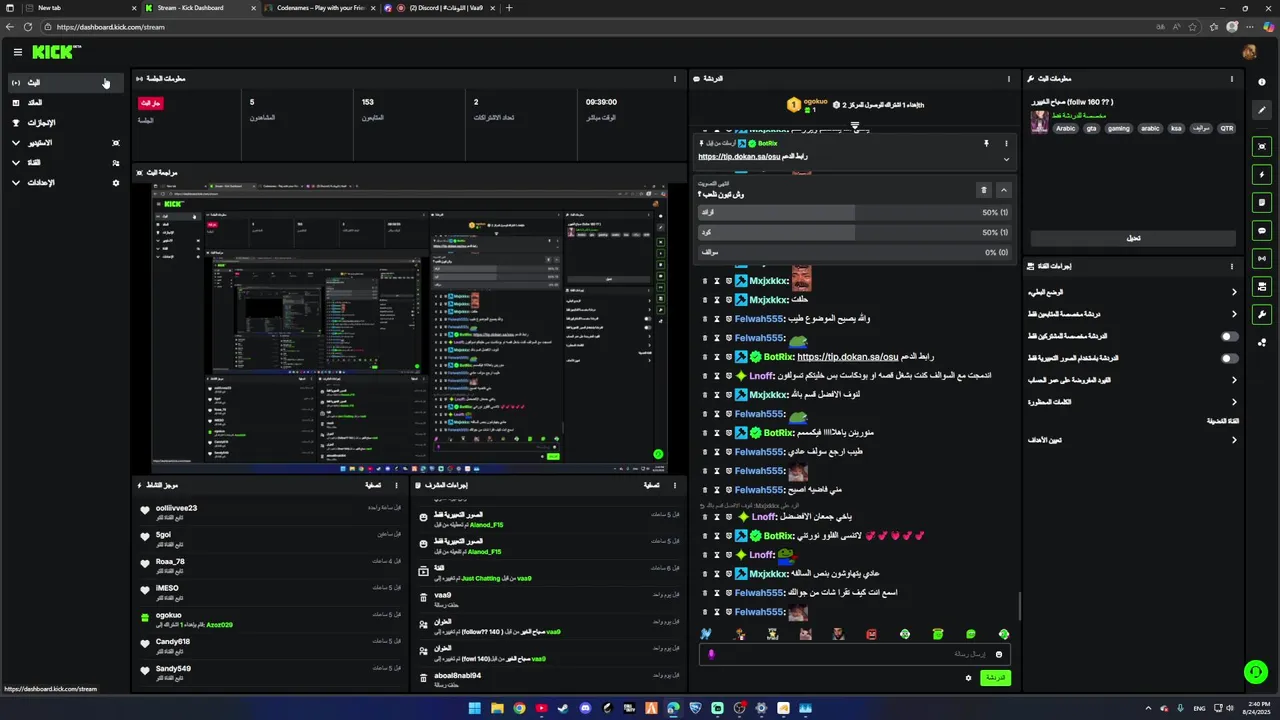
Task: Select the second left sidebar item under Stream
Action: point(66,103)
